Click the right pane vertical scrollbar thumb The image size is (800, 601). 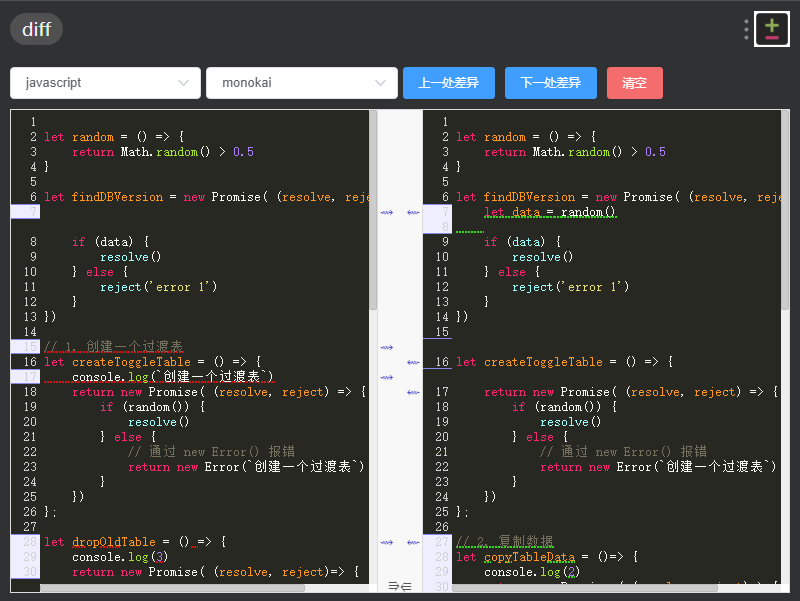click(x=785, y=210)
